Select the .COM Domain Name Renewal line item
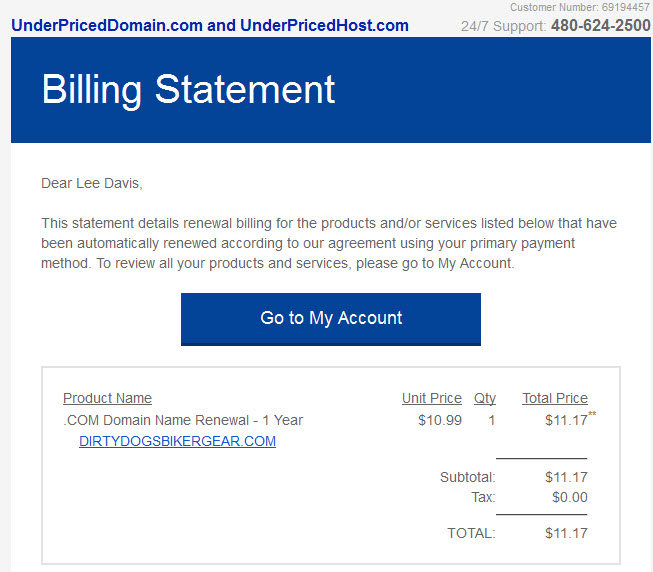653x572 pixels. 183,420
